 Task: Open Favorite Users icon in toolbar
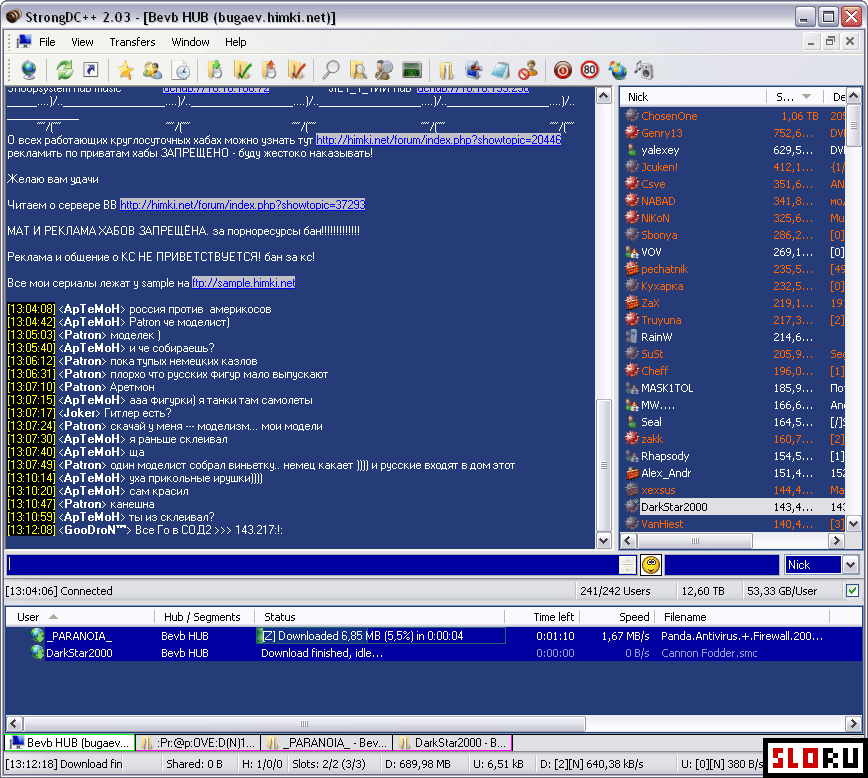152,70
